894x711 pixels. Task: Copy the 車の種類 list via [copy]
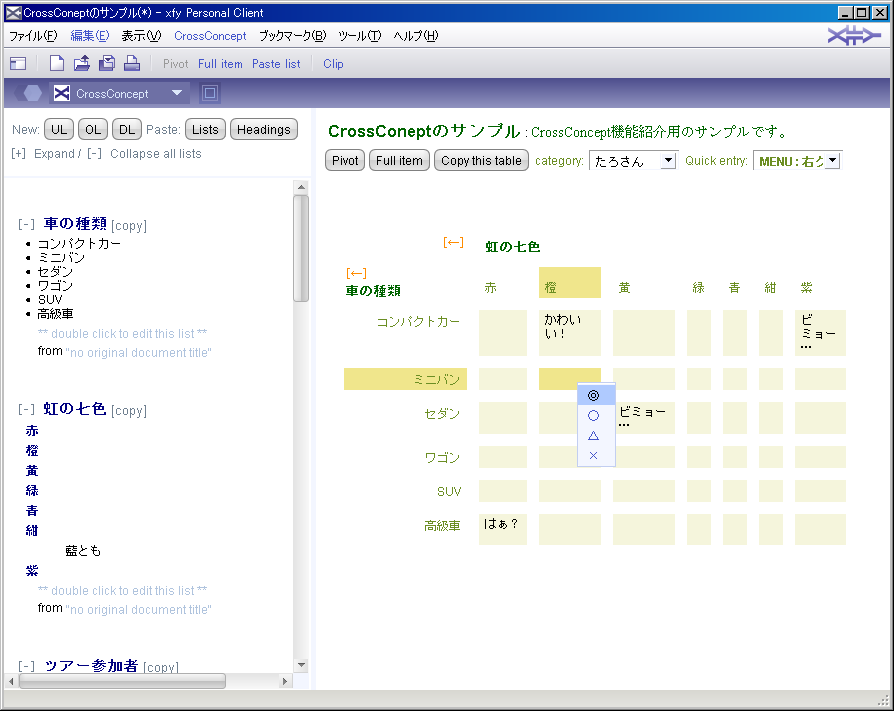[129, 226]
